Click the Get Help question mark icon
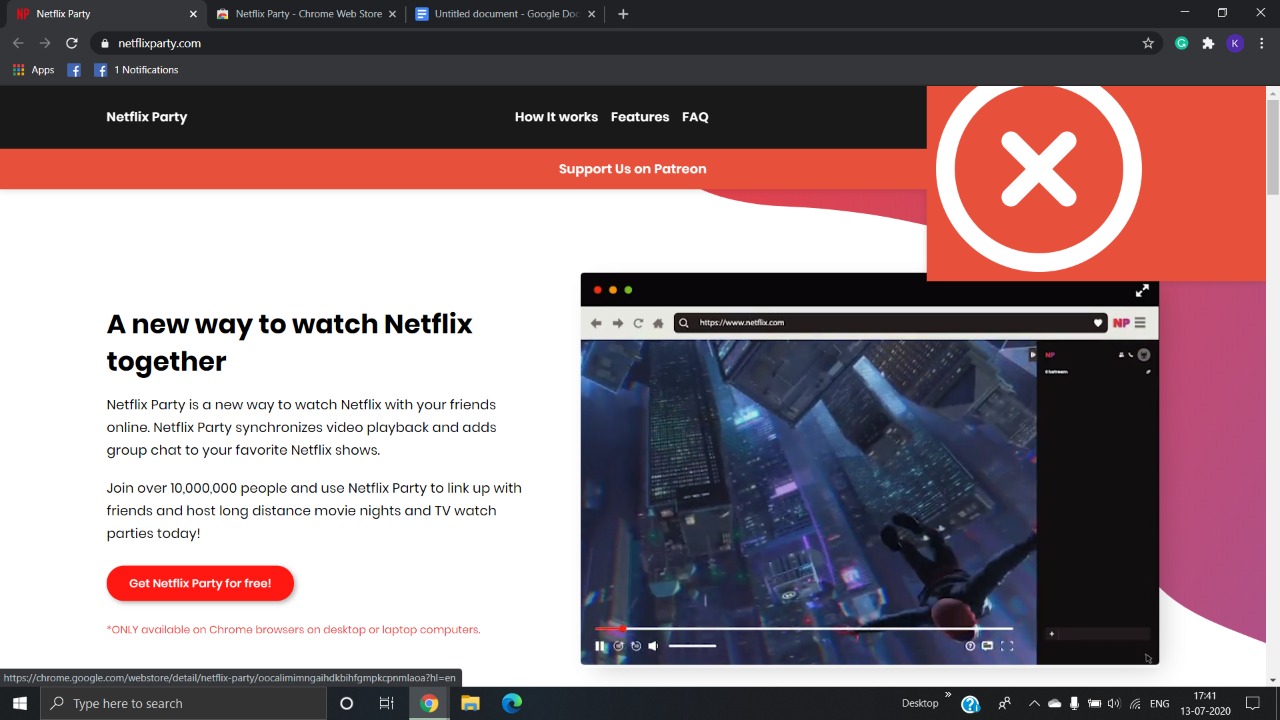Viewport: 1280px width, 720px height. tap(970, 703)
